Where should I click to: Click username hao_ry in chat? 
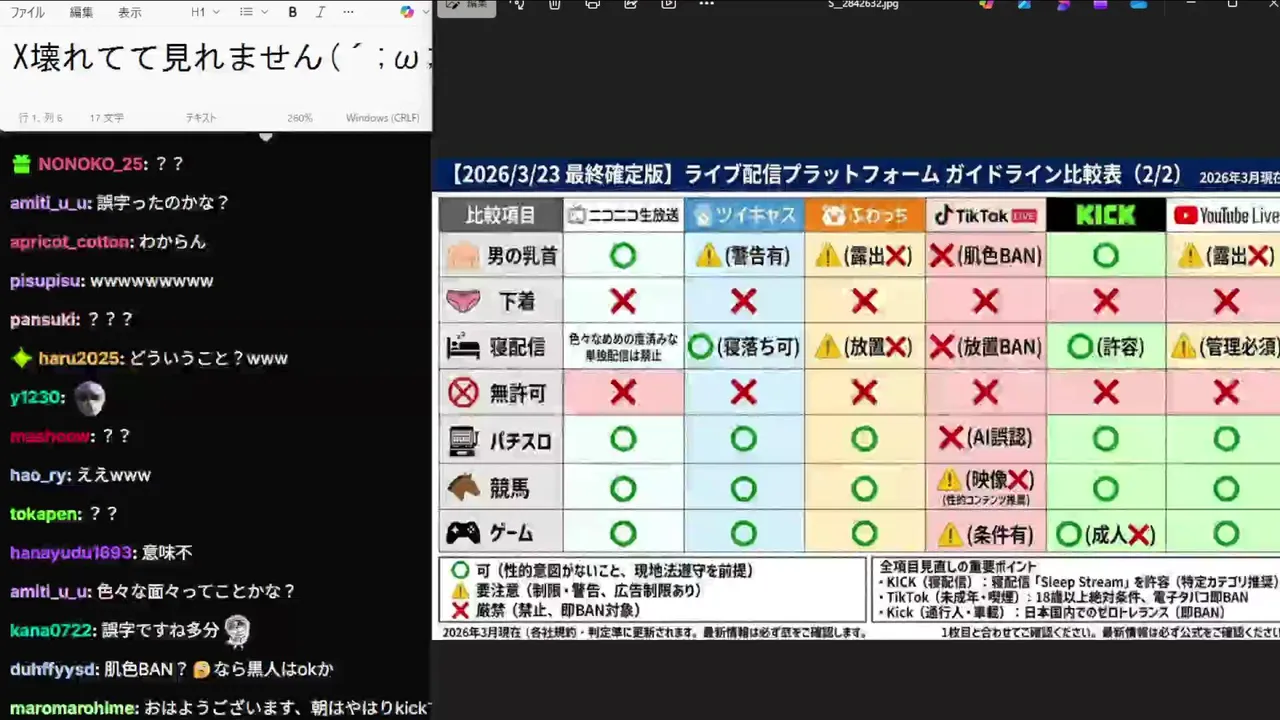38,475
